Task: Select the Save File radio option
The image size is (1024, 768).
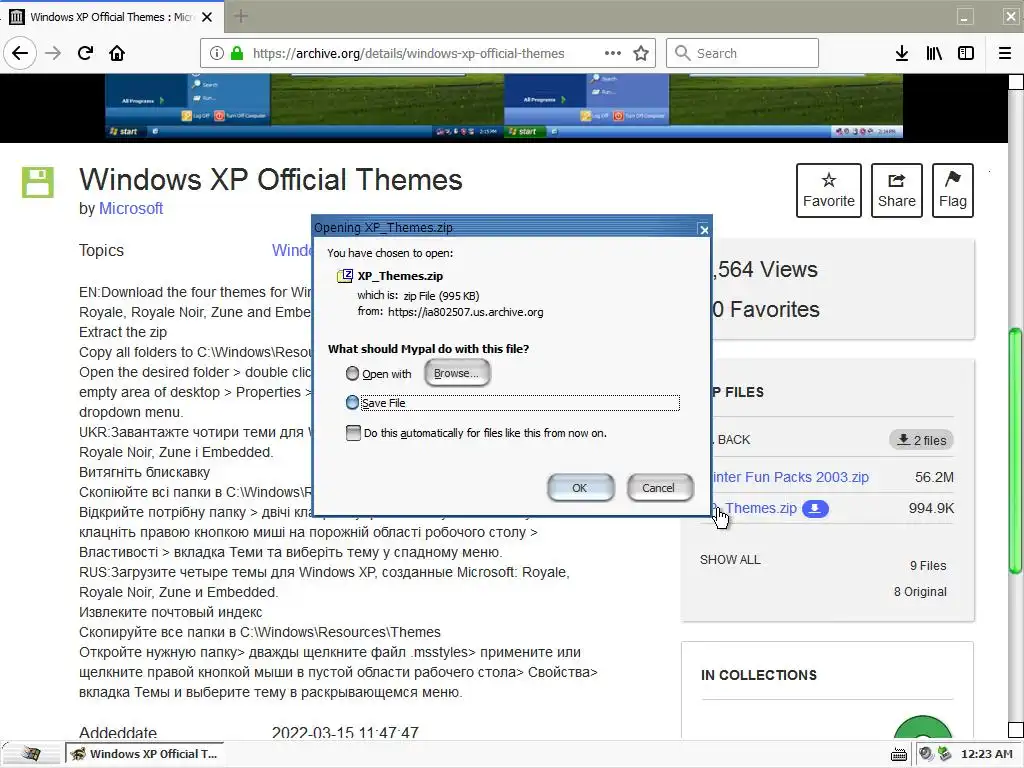Action: 352,402
